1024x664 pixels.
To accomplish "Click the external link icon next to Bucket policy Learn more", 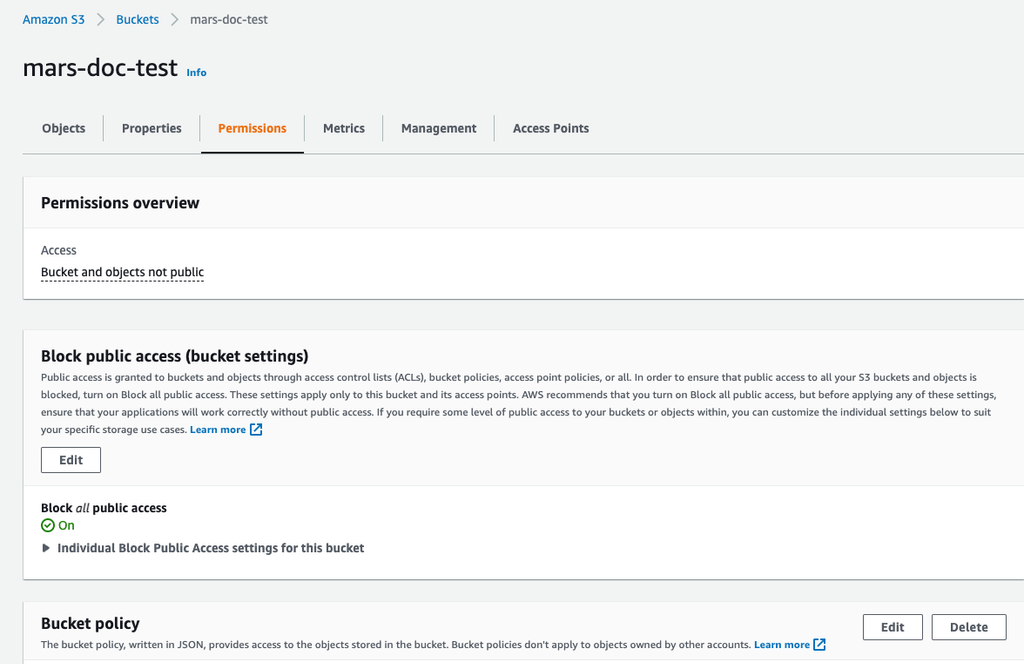I will [x=817, y=644].
